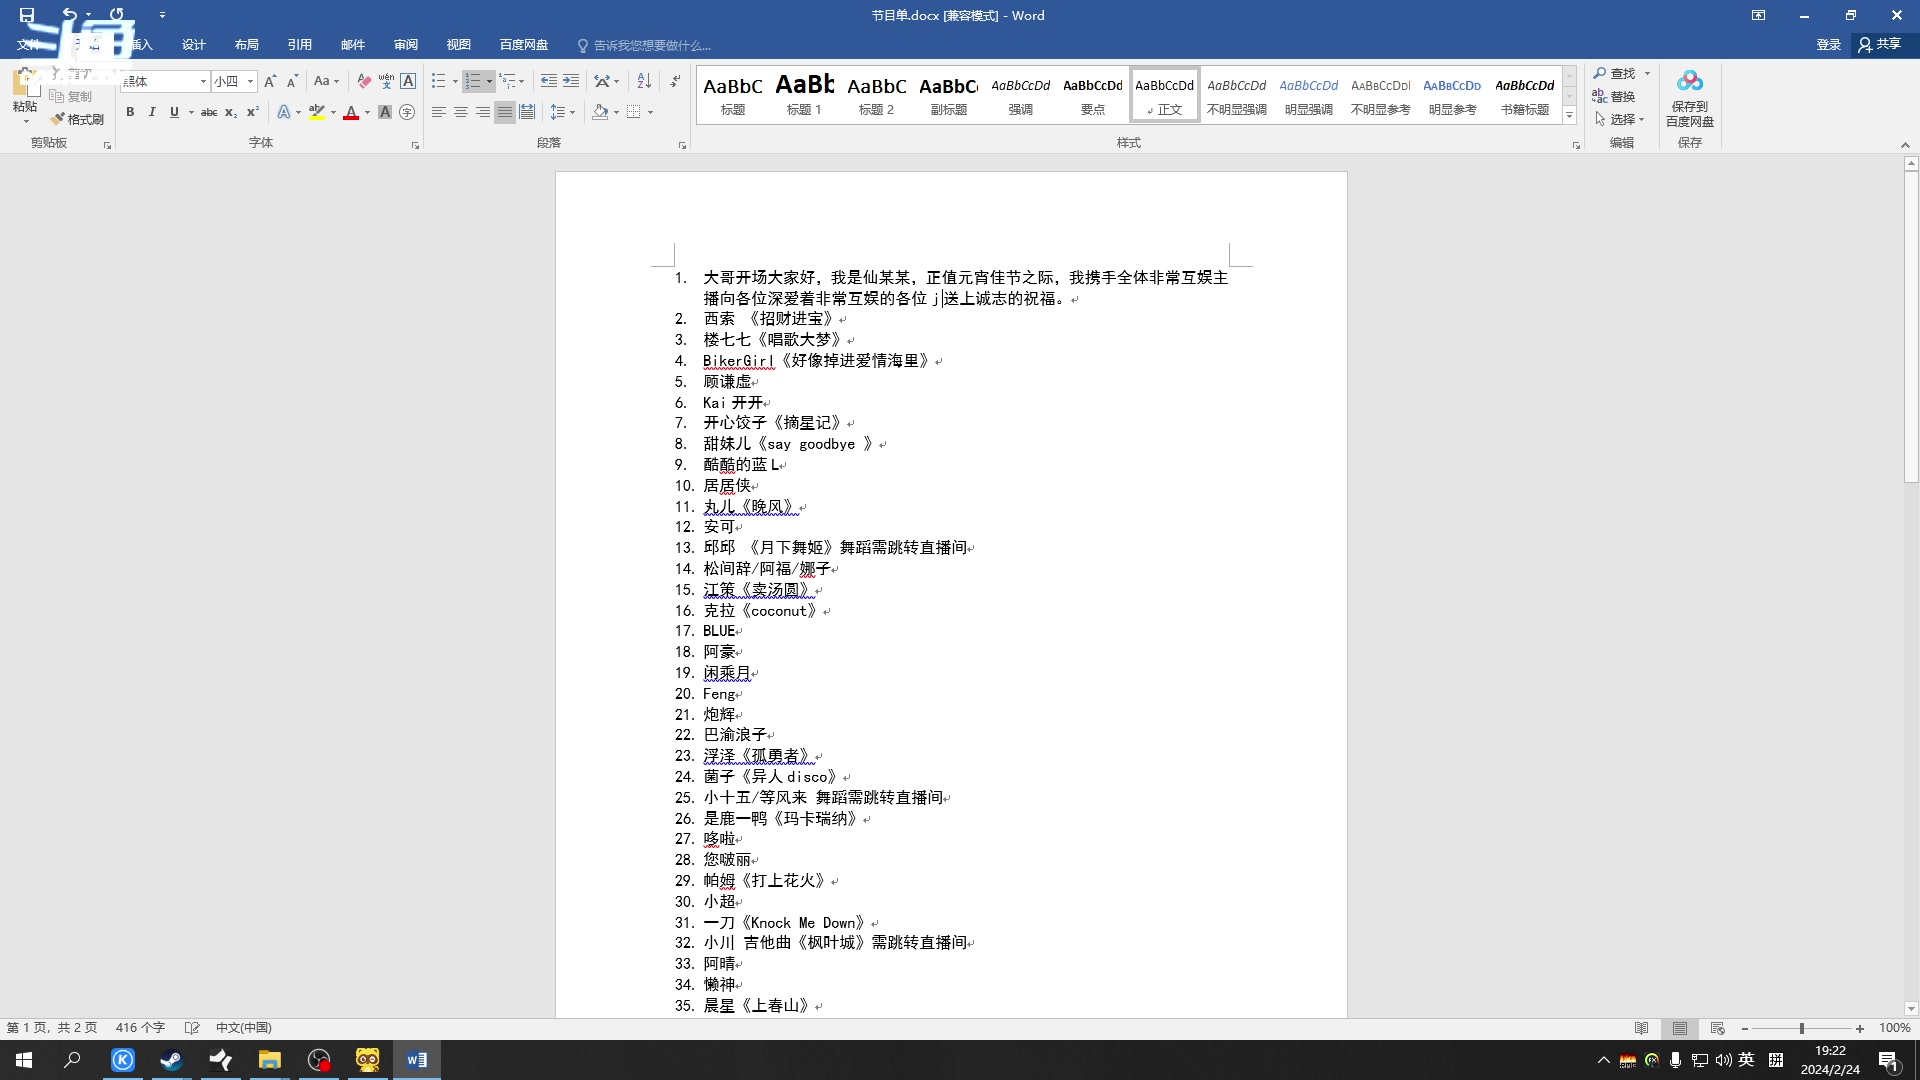The height and width of the screenshot is (1080, 1920).
Task: Expand the styles gallery with the more arrow
Action: [1569, 116]
